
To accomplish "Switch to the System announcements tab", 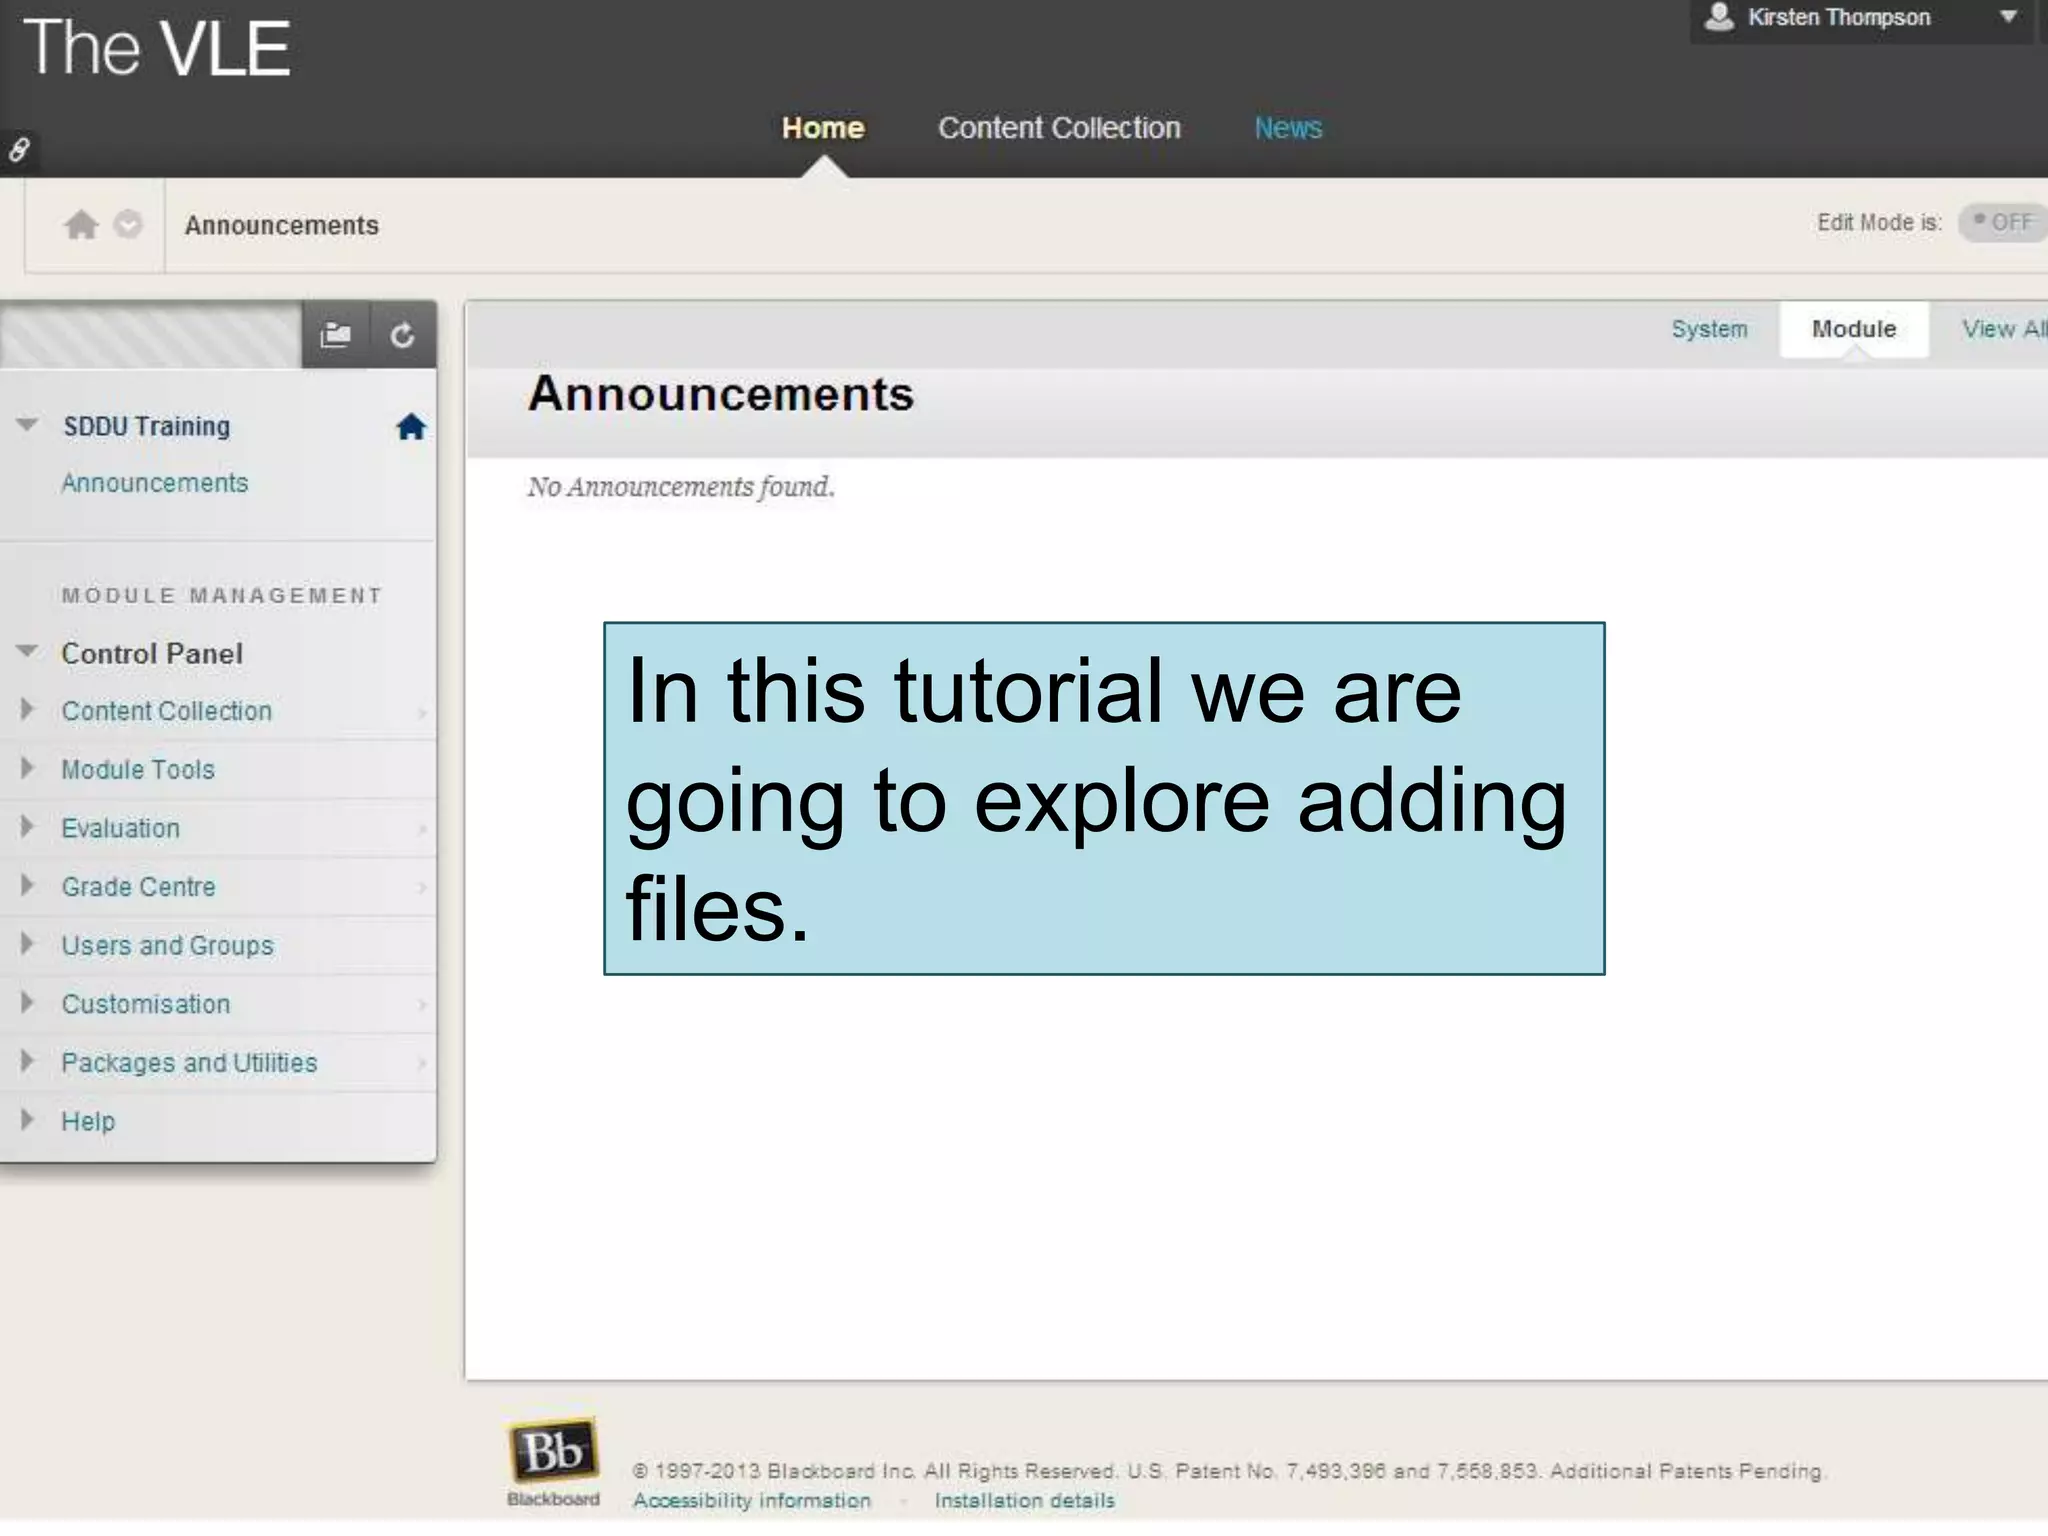I will (x=1709, y=329).
